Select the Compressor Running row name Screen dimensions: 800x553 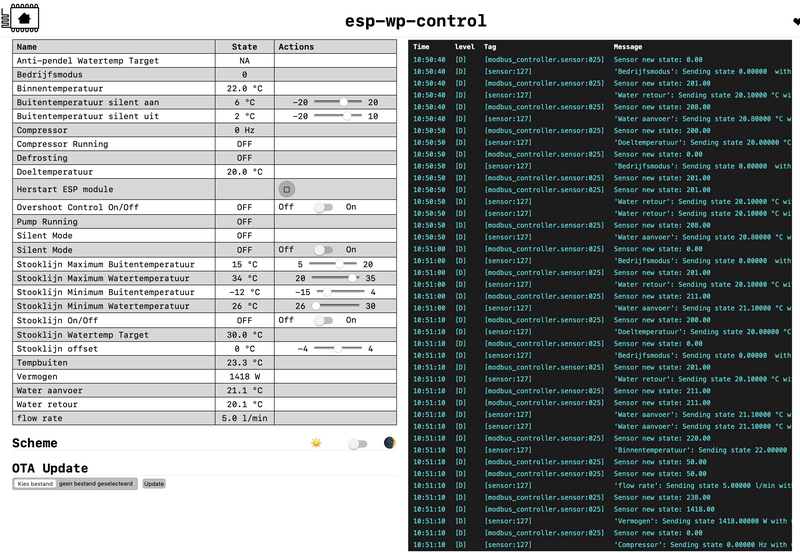pos(62,144)
